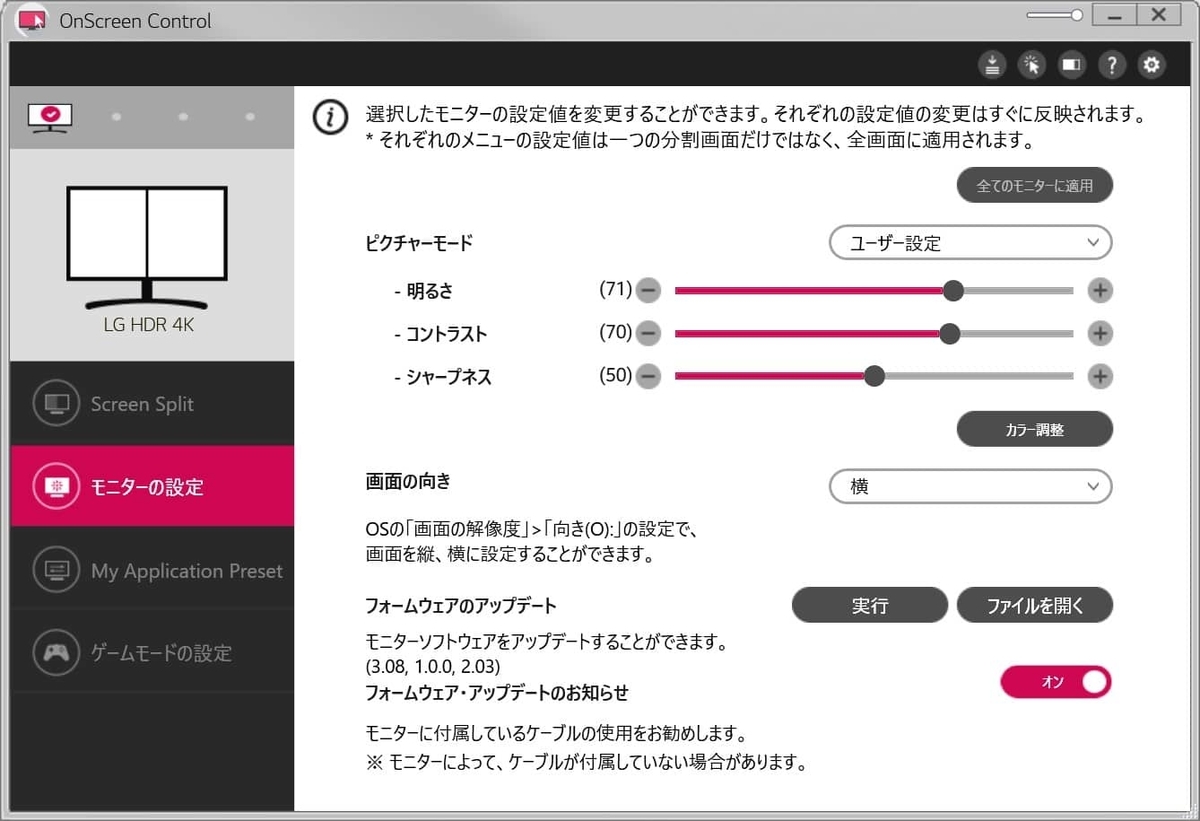Turn off フォームウェア・アップデートのお知らせ toggle
The image size is (1200, 821).
[1056, 682]
